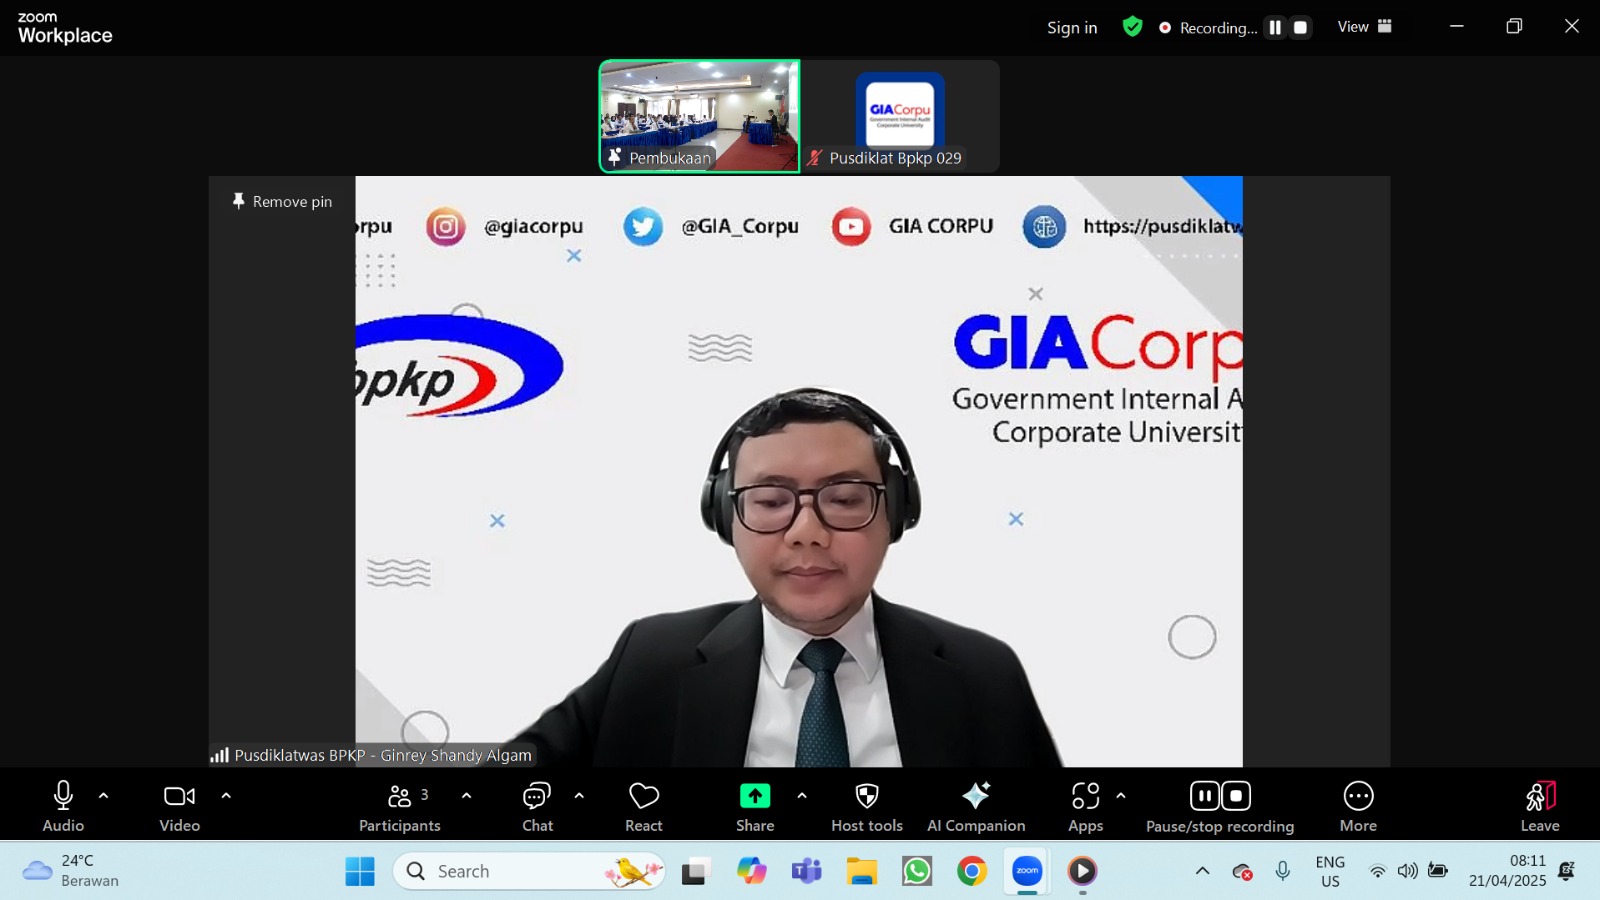1600x900 pixels.
Task: Open Microsoft Teams from taskbar
Action: tap(806, 871)
